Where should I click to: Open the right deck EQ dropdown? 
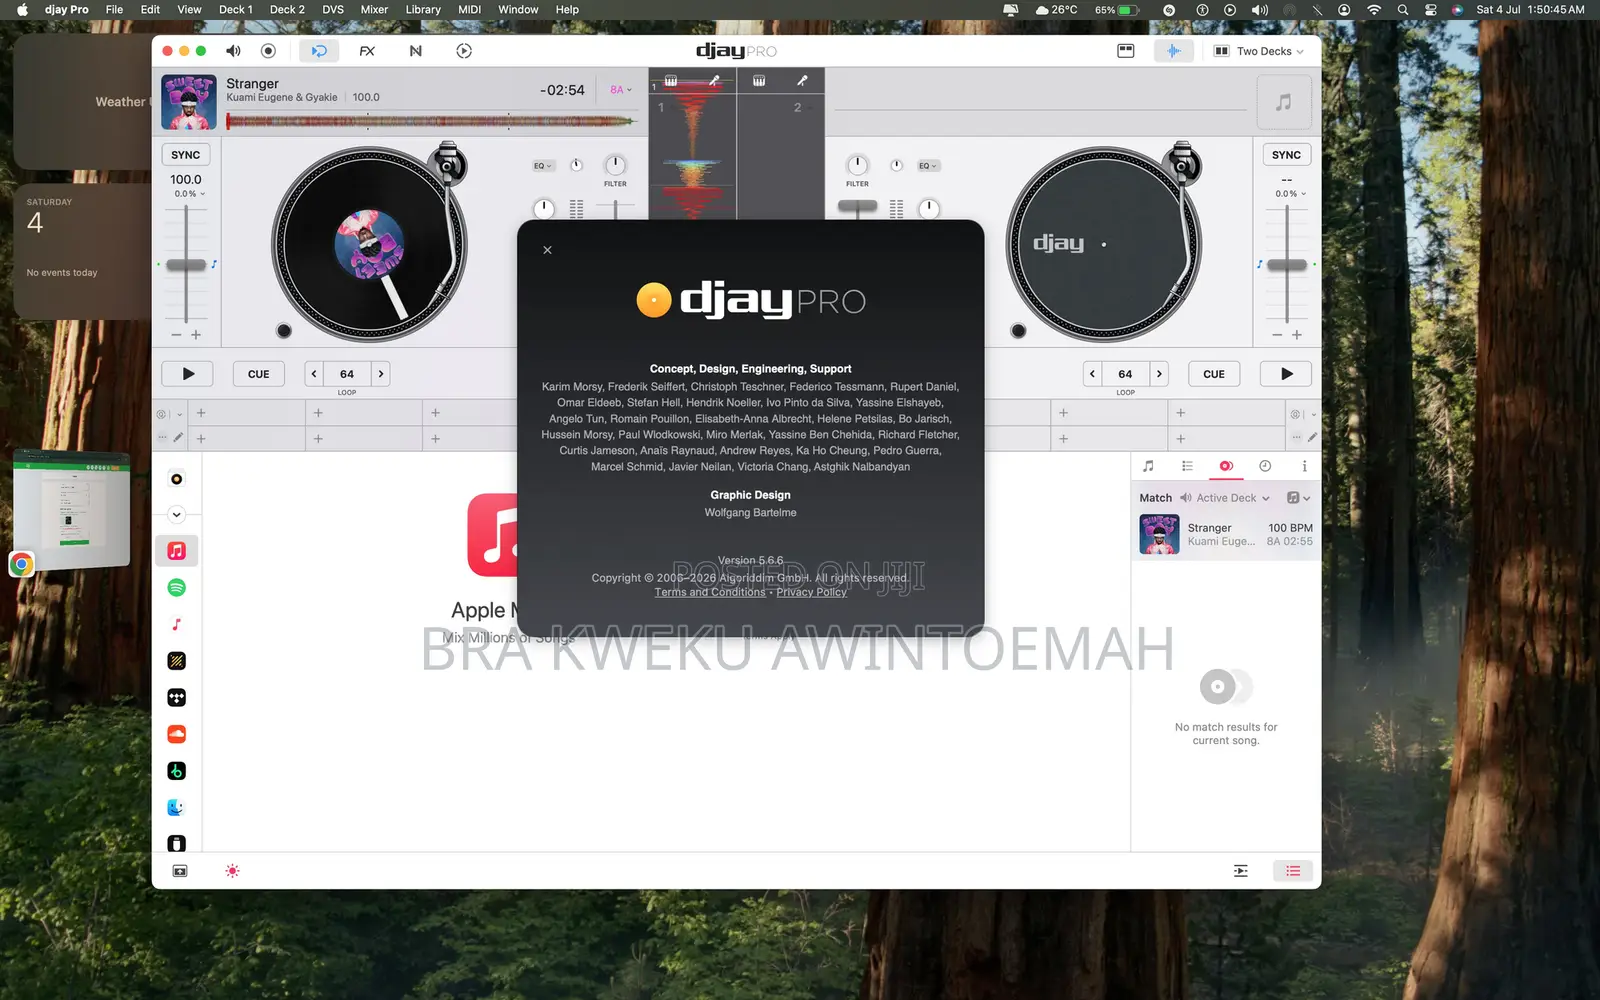coord(928,166)
